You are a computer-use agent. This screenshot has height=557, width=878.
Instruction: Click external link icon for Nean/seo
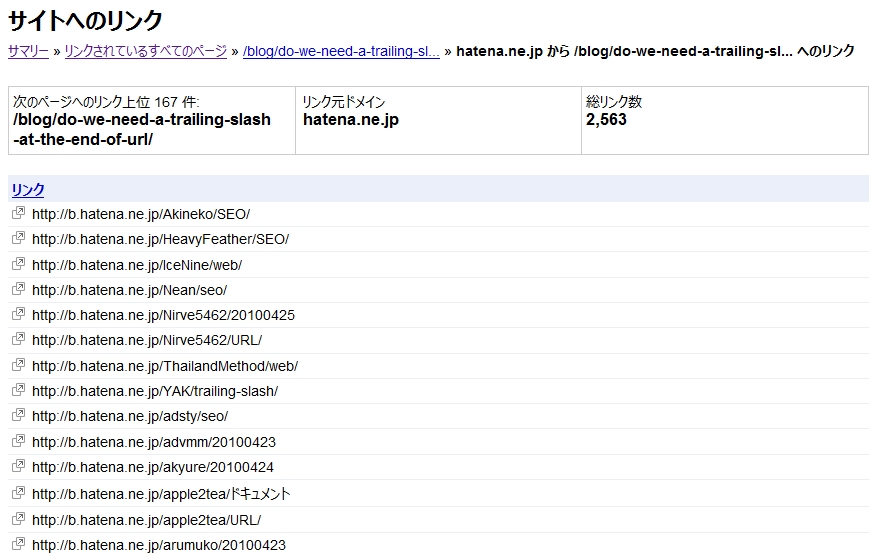(x=18, y=289)
